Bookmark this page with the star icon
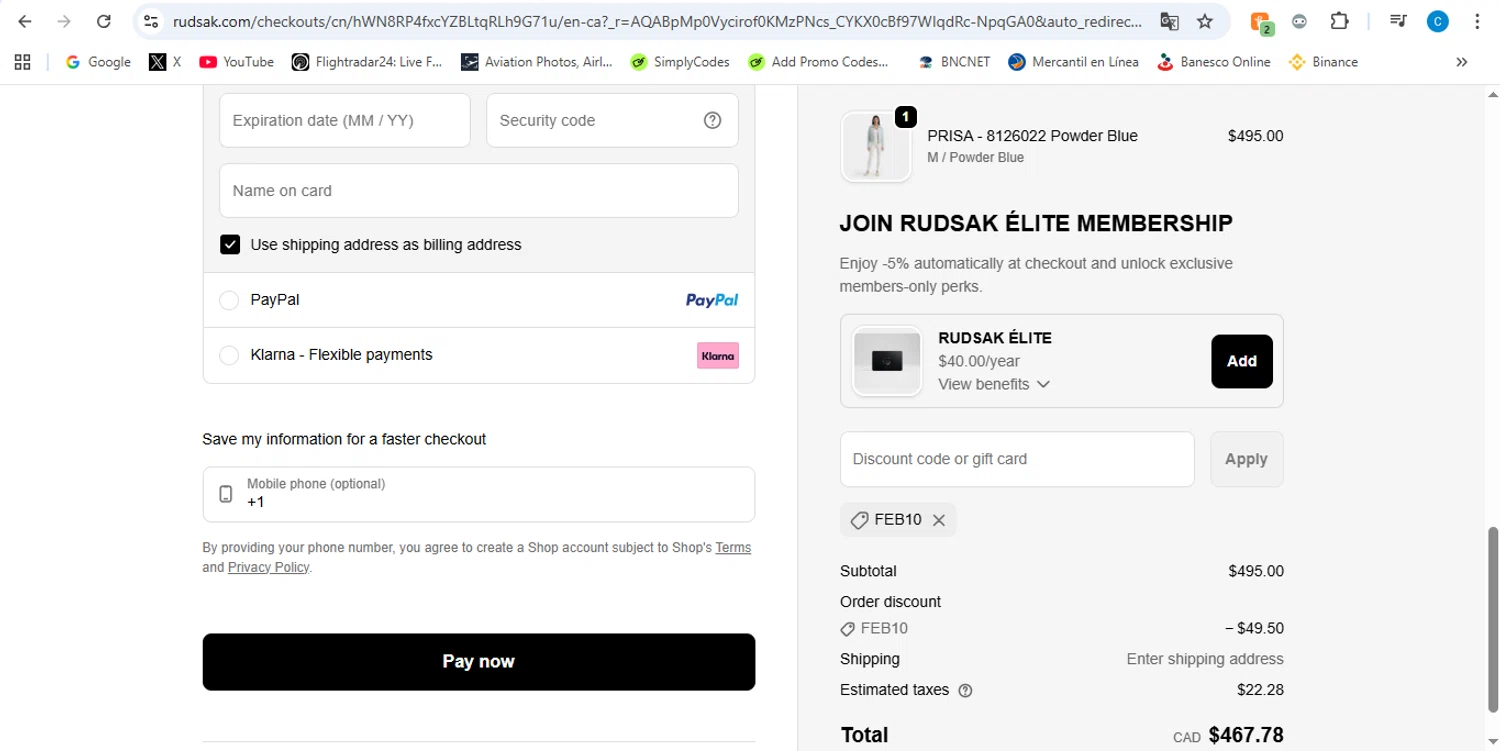1500x751 pixels. 1205,21
